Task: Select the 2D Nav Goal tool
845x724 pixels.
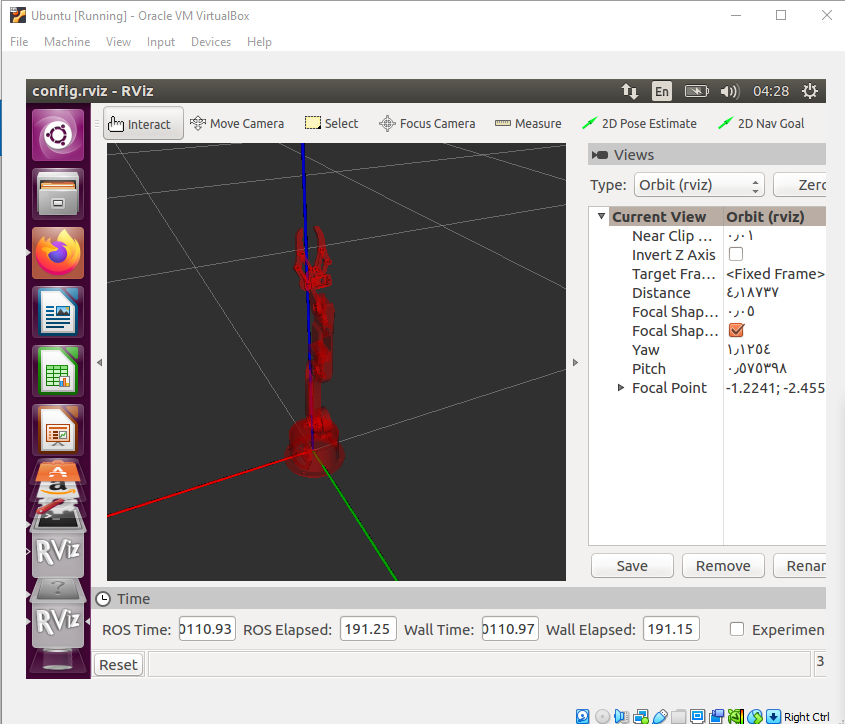Action: click(x=761, y=123)
